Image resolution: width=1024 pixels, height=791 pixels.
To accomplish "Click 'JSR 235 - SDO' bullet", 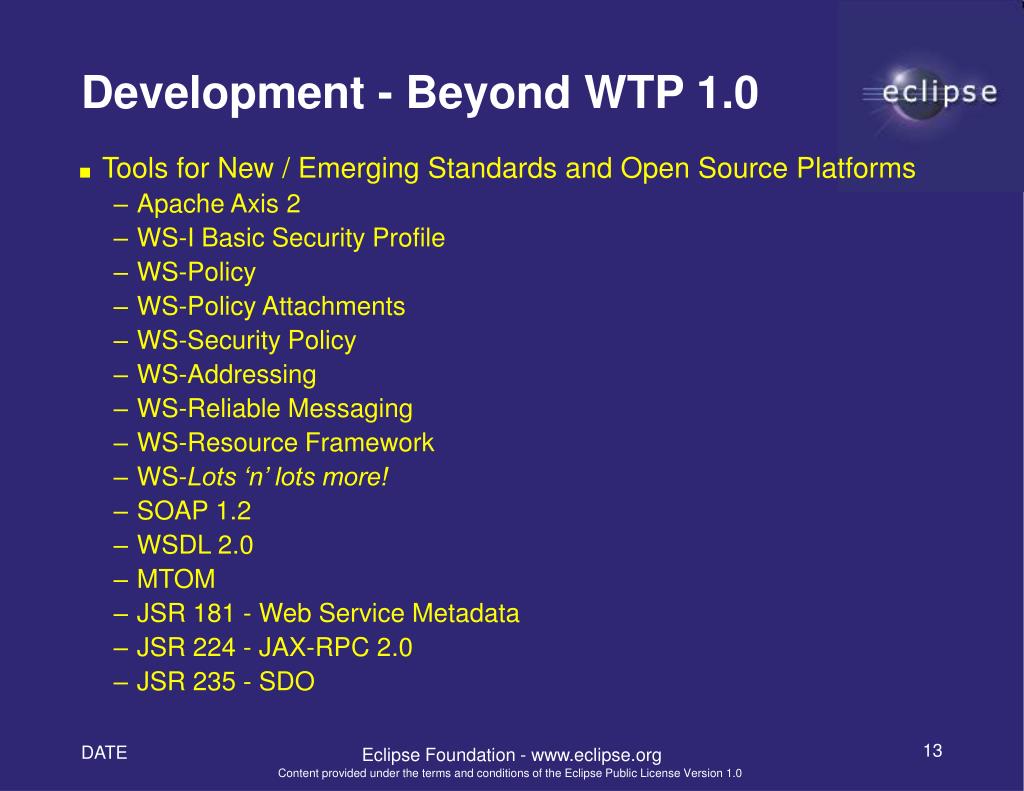I will tap(225, 681).
